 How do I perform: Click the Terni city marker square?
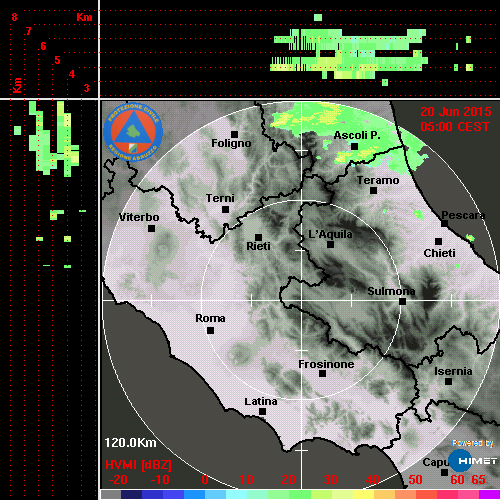pyautogui.click(x=225, y=210)
